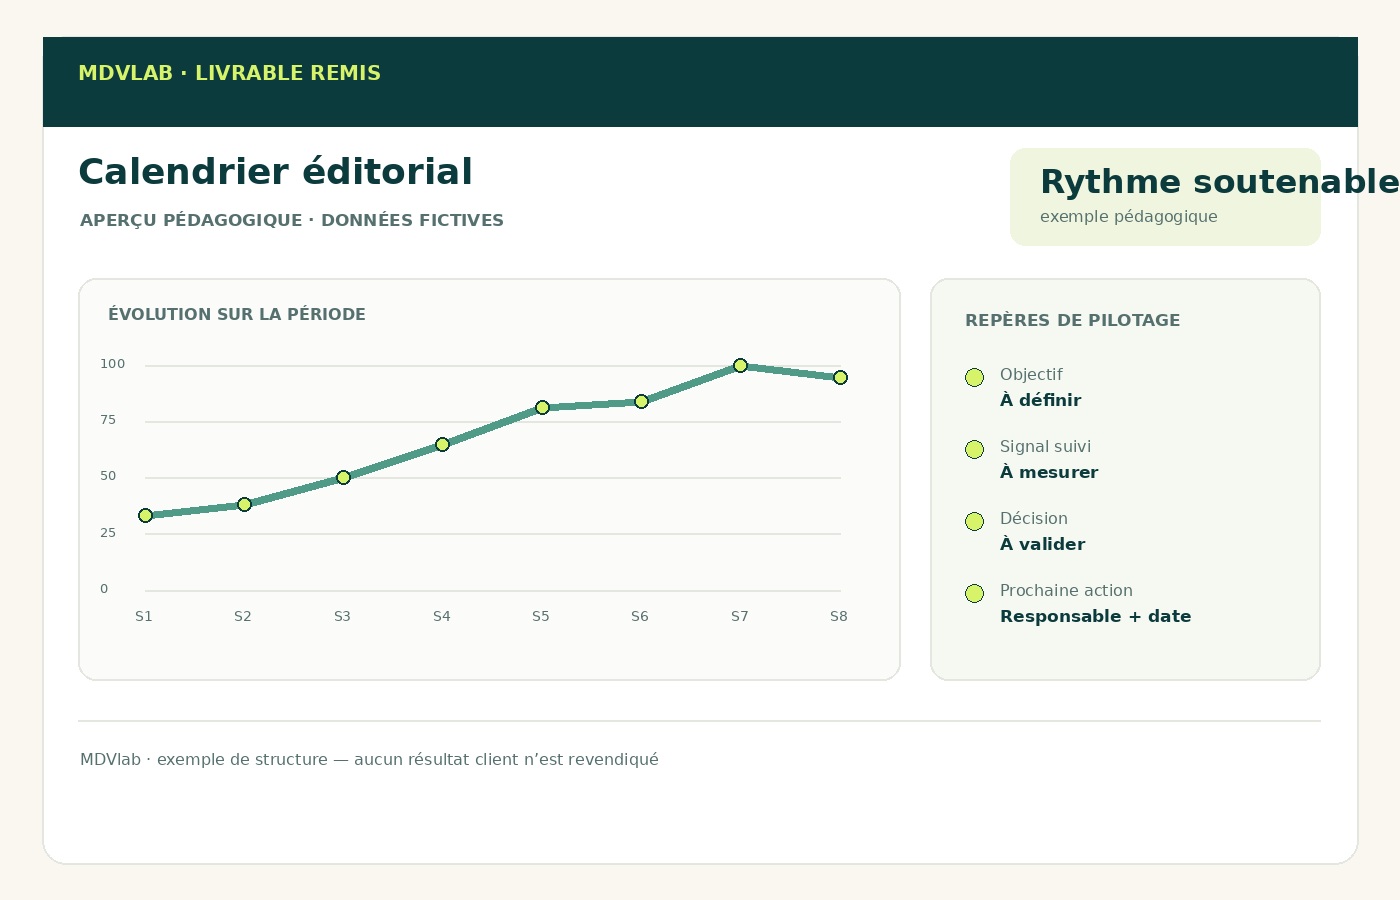Pick the S5 data point on the line
The height and width of the screenshot is (900, 1400).
coord(542,407)
